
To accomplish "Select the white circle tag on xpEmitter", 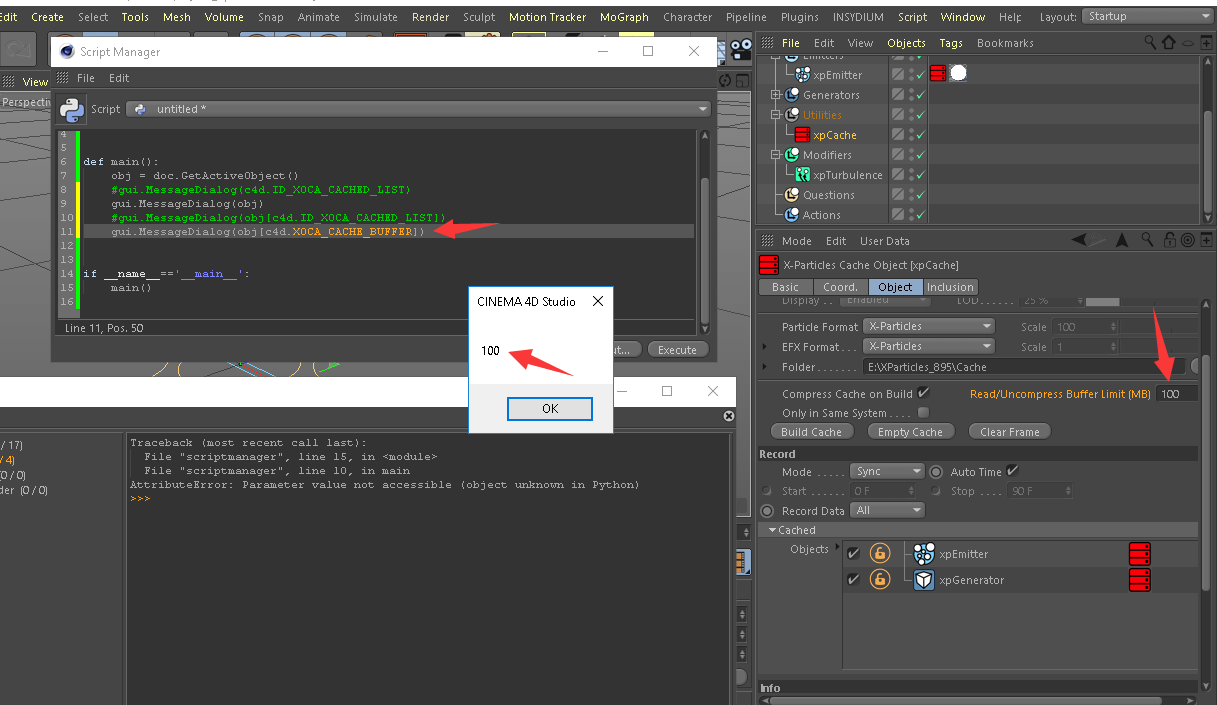I will point(958,74).
